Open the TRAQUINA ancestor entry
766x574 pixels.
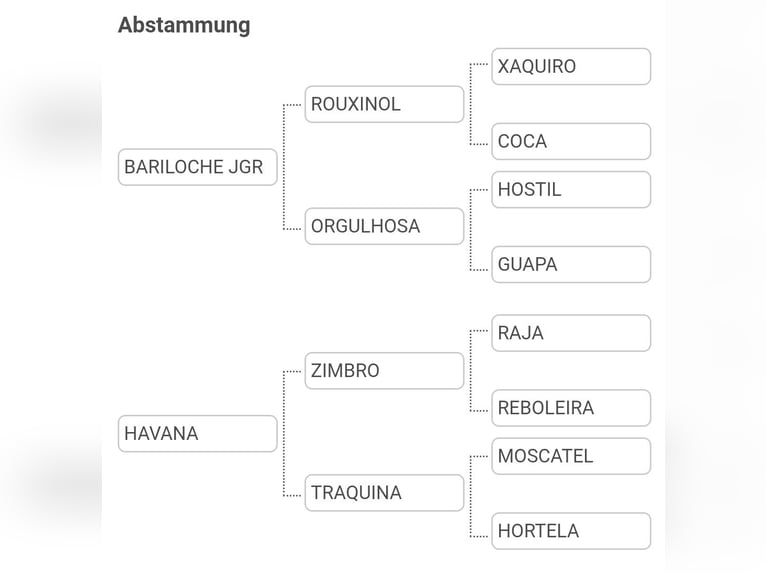point(384,493)
